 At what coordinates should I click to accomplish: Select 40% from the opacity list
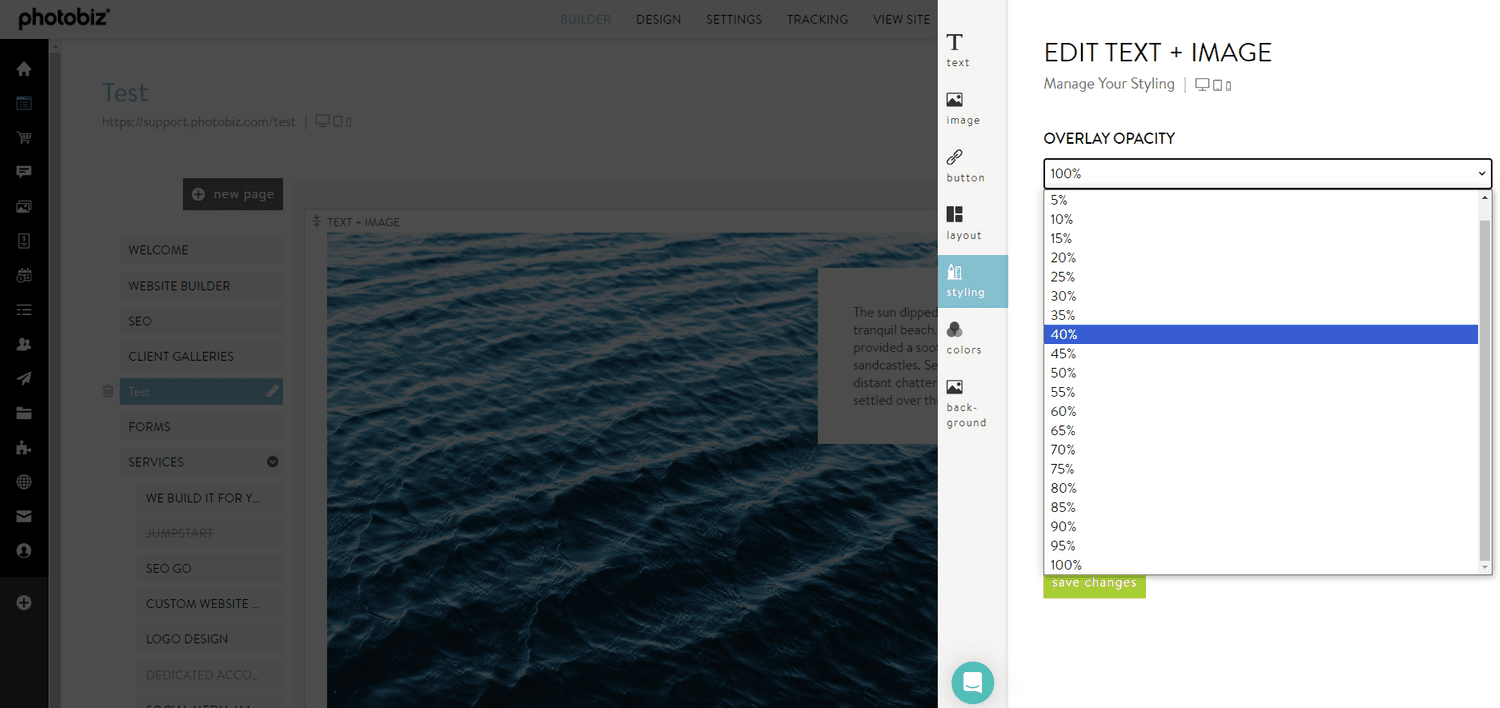tap(1260, 335)
